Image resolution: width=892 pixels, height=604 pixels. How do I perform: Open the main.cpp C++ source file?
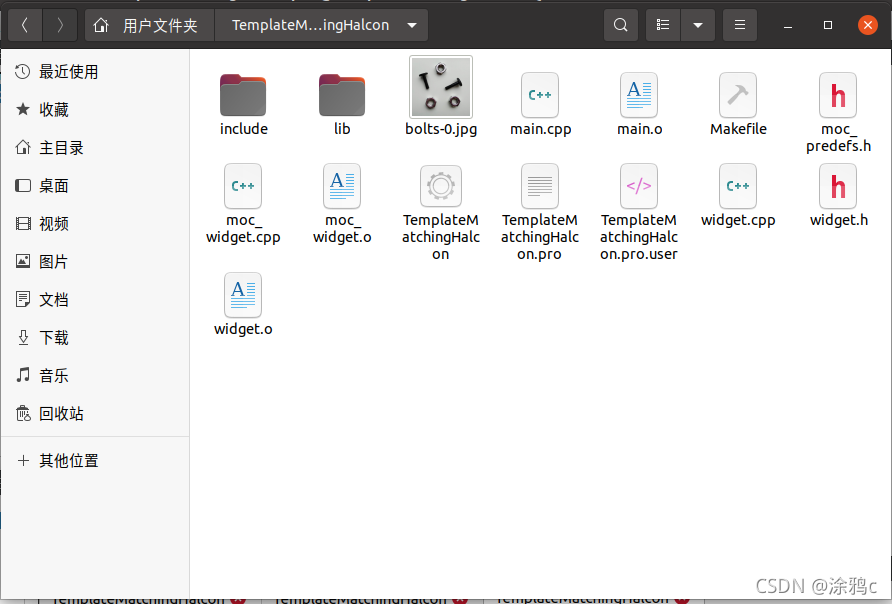tap(540, 95)
